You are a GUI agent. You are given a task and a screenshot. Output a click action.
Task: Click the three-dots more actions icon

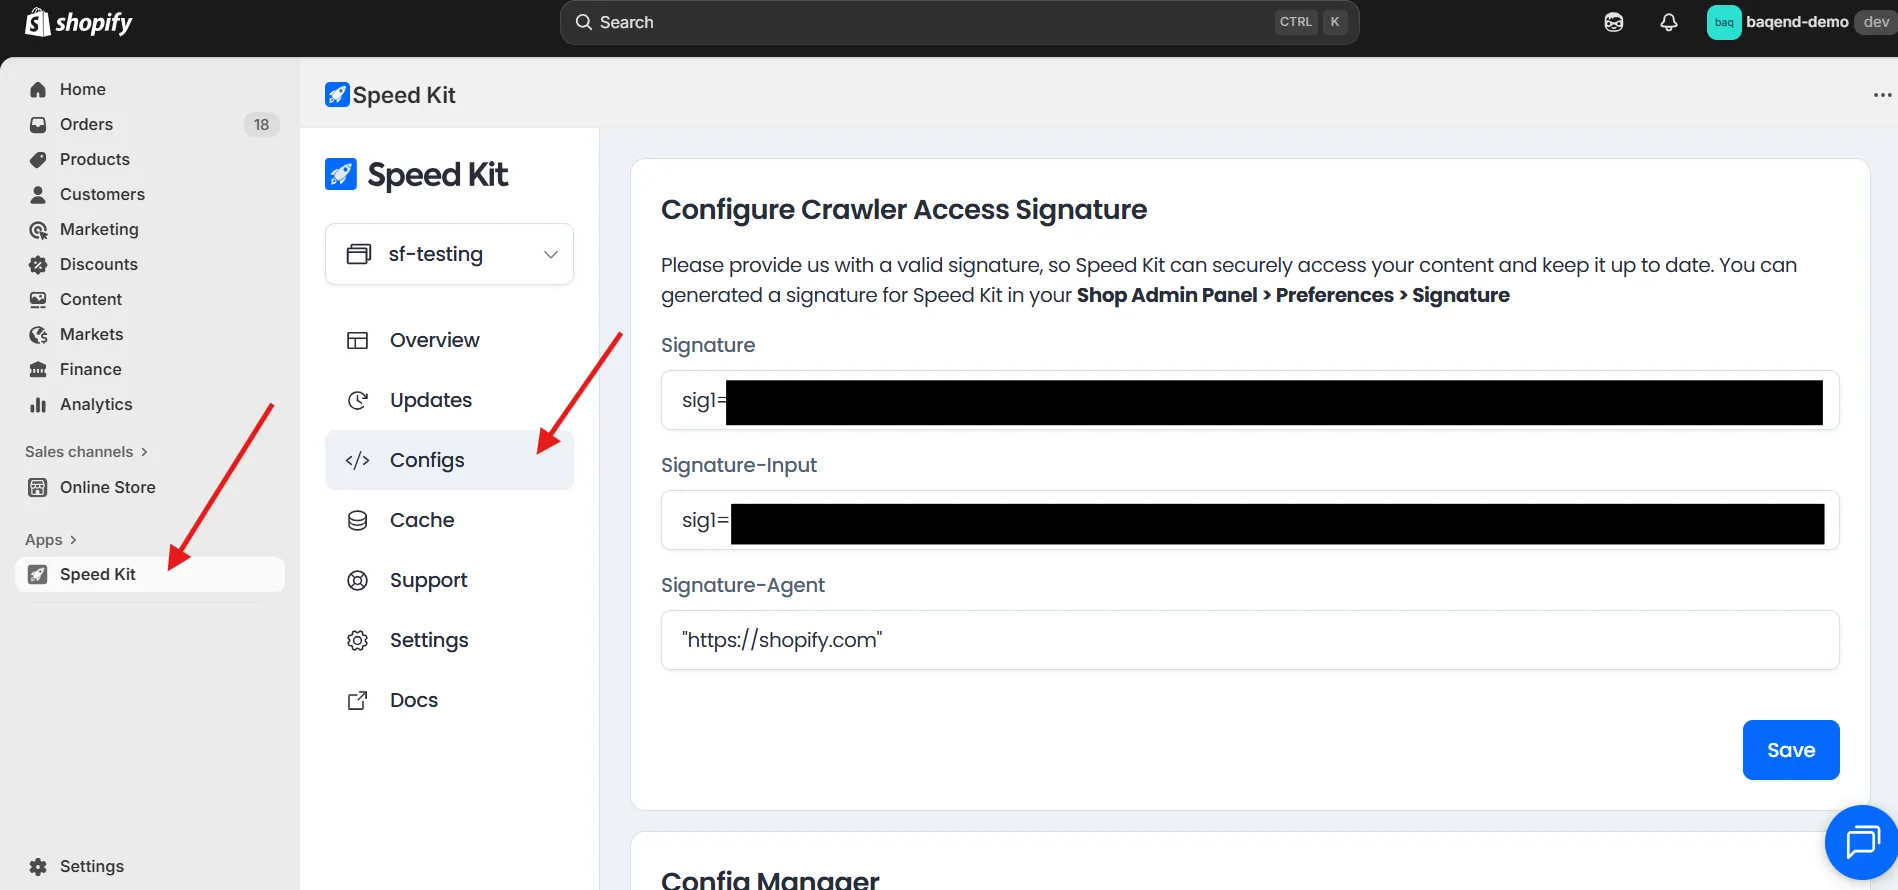[x=1882, y=95]
